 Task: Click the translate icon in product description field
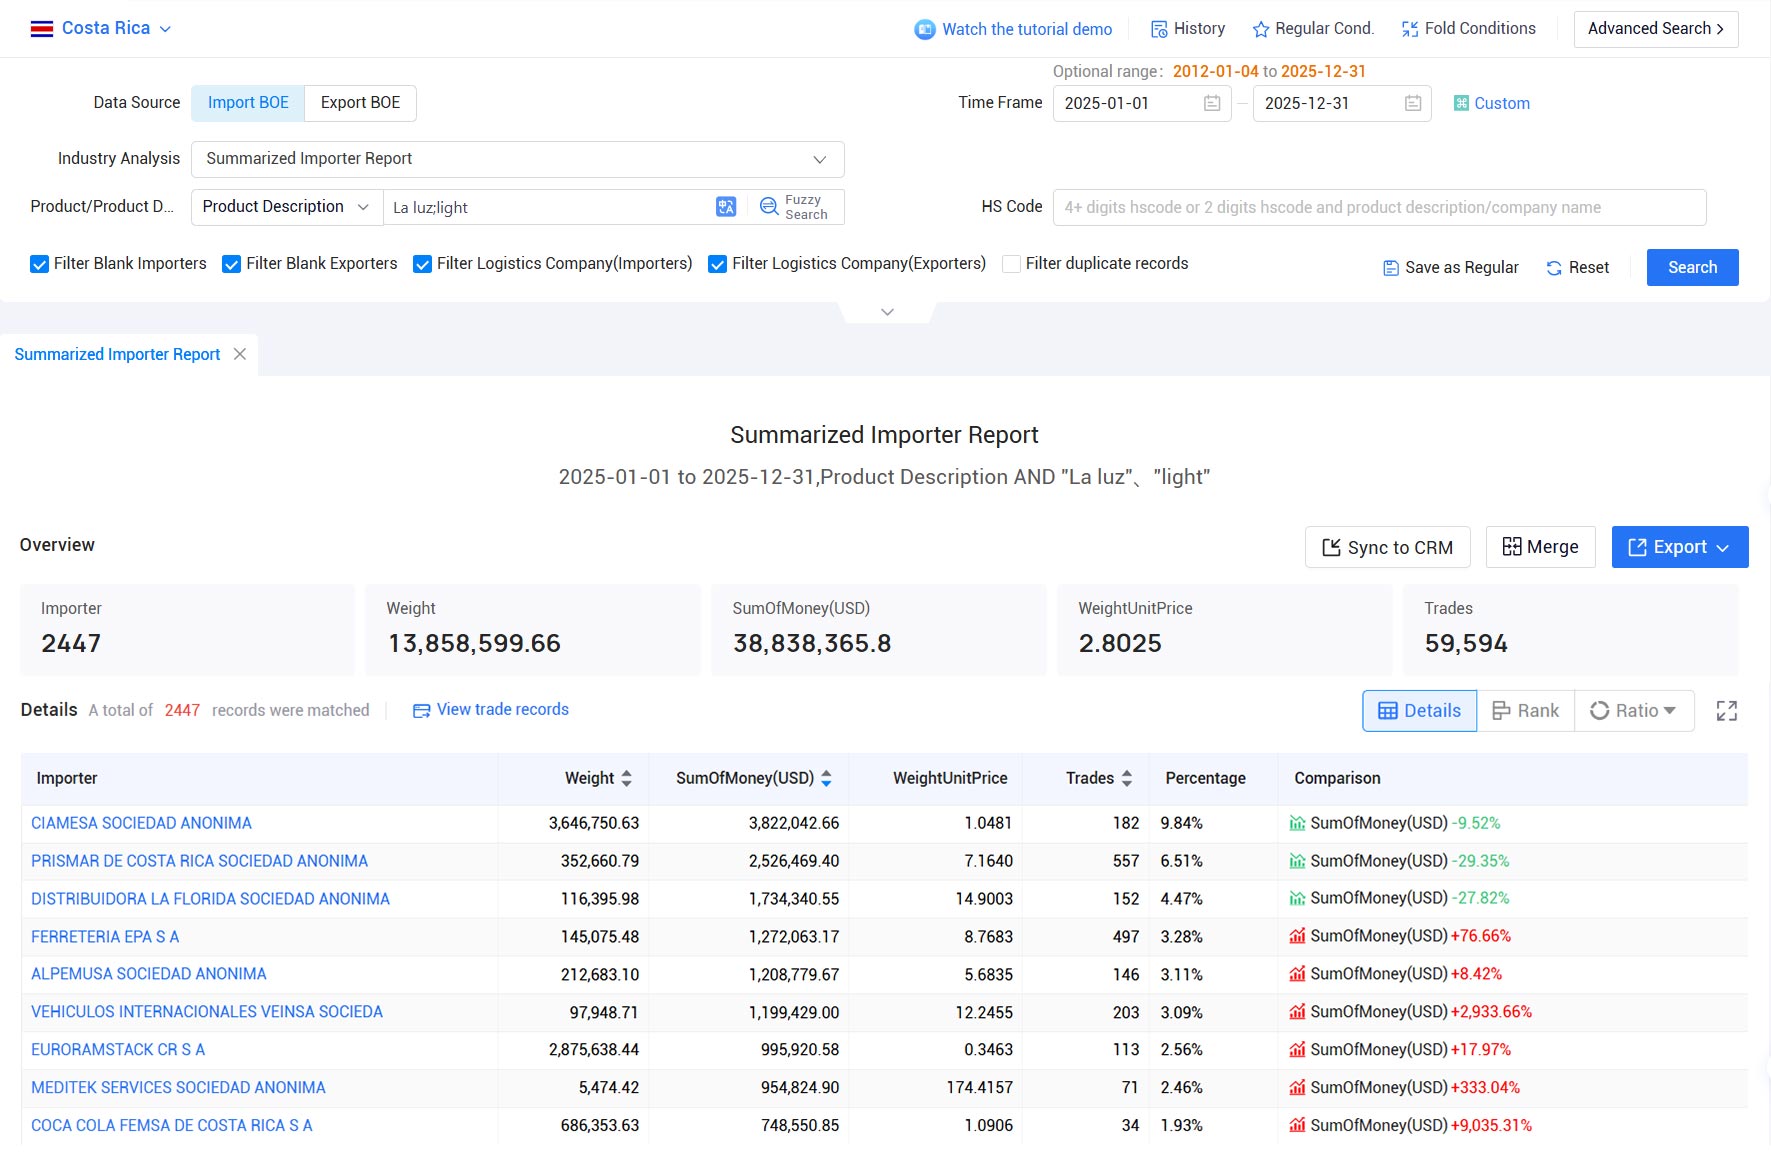pos(726,207)
